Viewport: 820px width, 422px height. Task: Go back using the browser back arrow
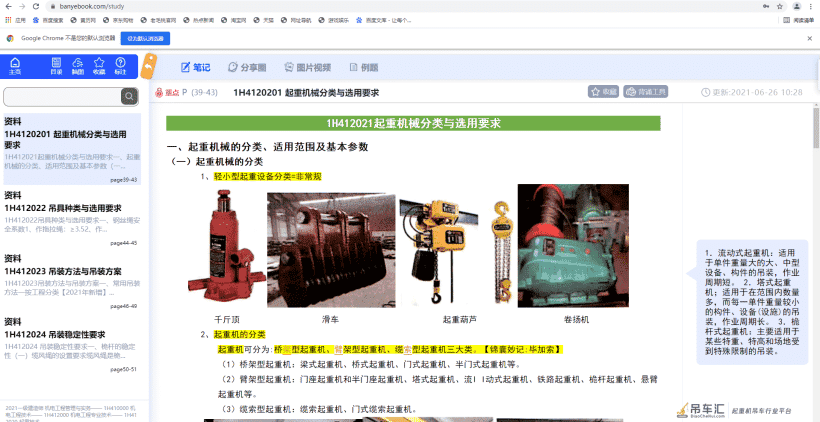coord(8,6)
